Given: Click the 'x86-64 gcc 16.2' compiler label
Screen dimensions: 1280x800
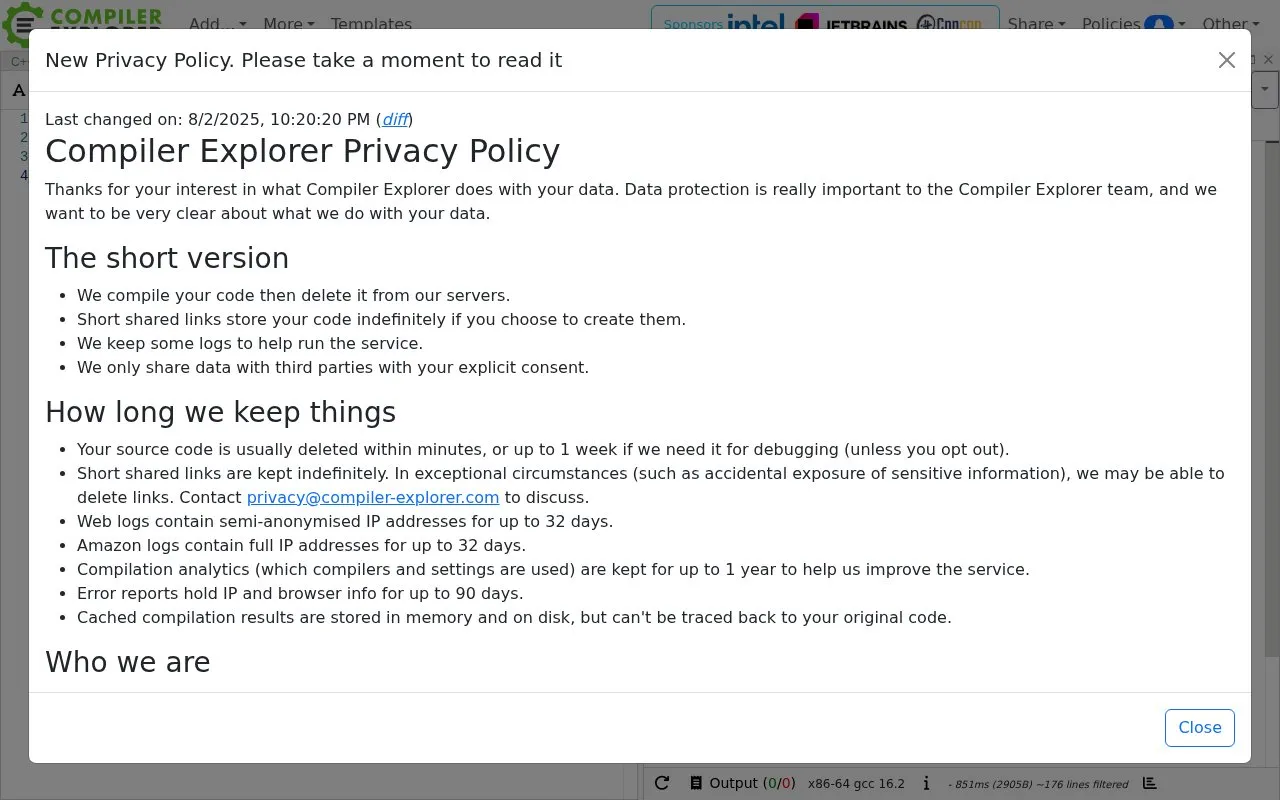Looking at the screenshot, I should (856, 783).
